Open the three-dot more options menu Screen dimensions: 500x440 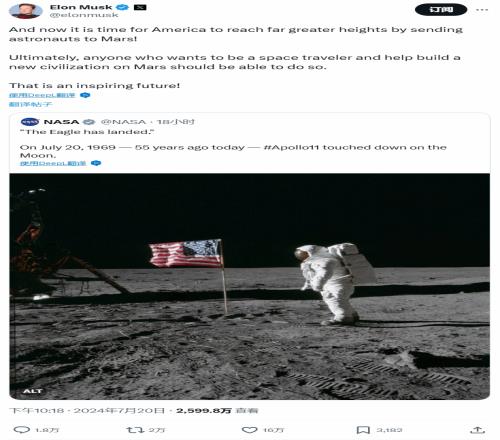[482, 10]
